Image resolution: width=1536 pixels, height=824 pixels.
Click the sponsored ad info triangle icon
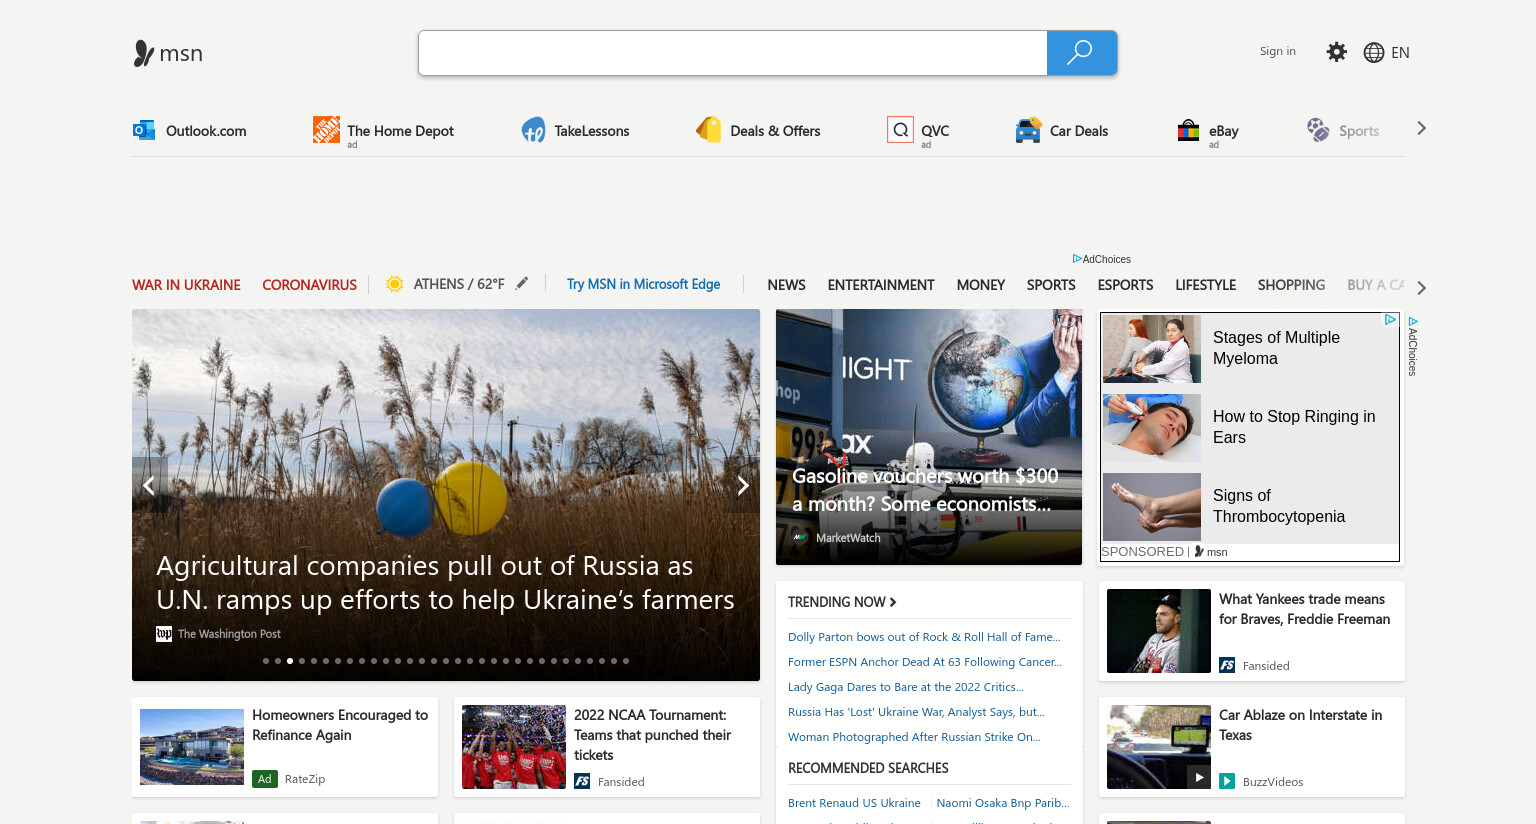[x=1390, y=320]
